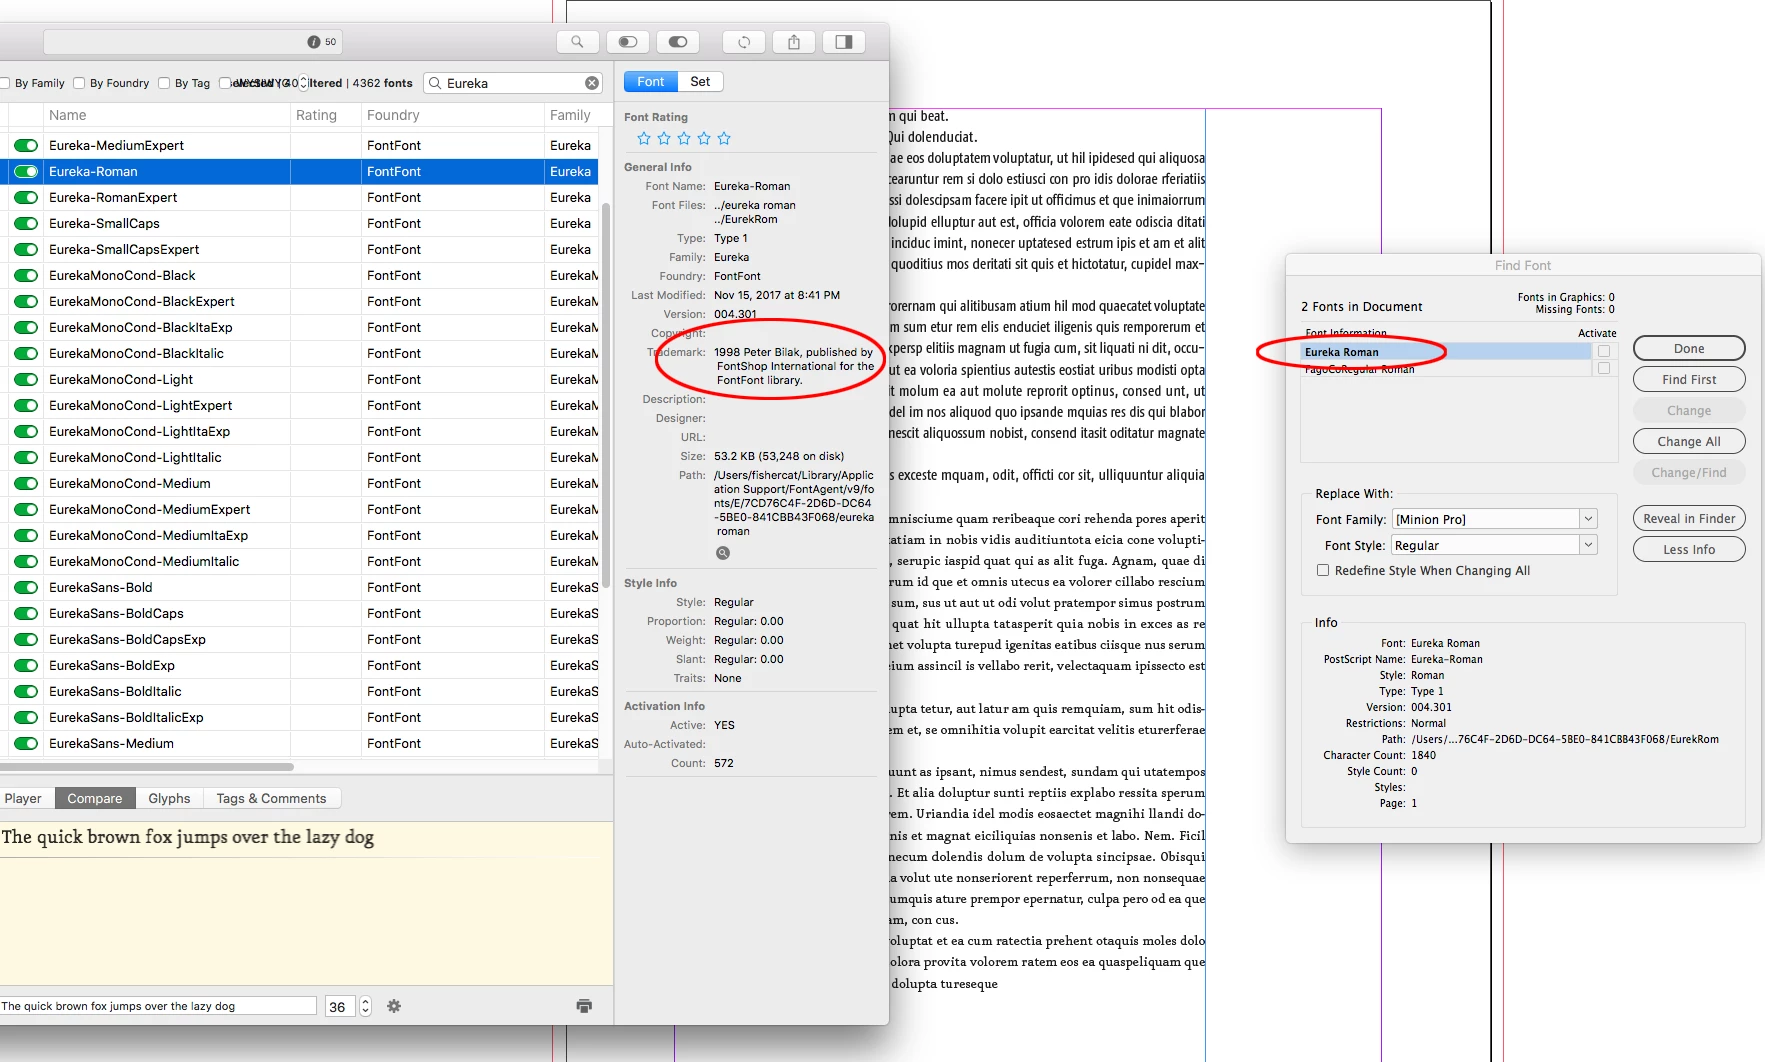Rate font with third star

coord(684,138)
